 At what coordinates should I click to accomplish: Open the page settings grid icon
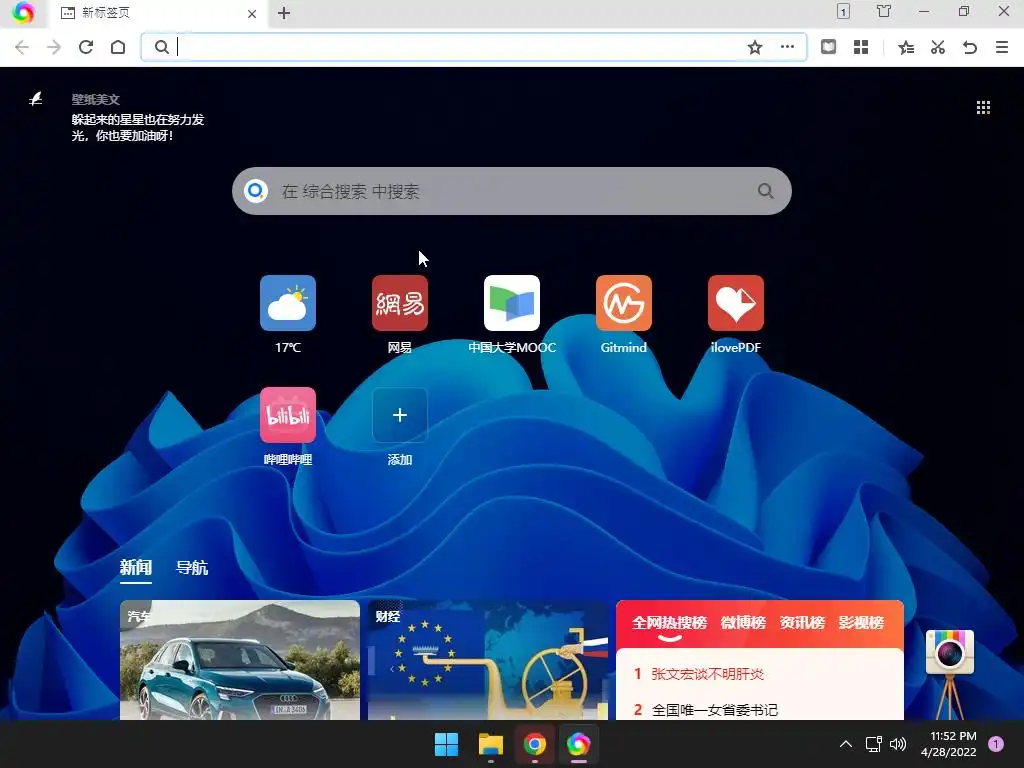coord(984,108)
